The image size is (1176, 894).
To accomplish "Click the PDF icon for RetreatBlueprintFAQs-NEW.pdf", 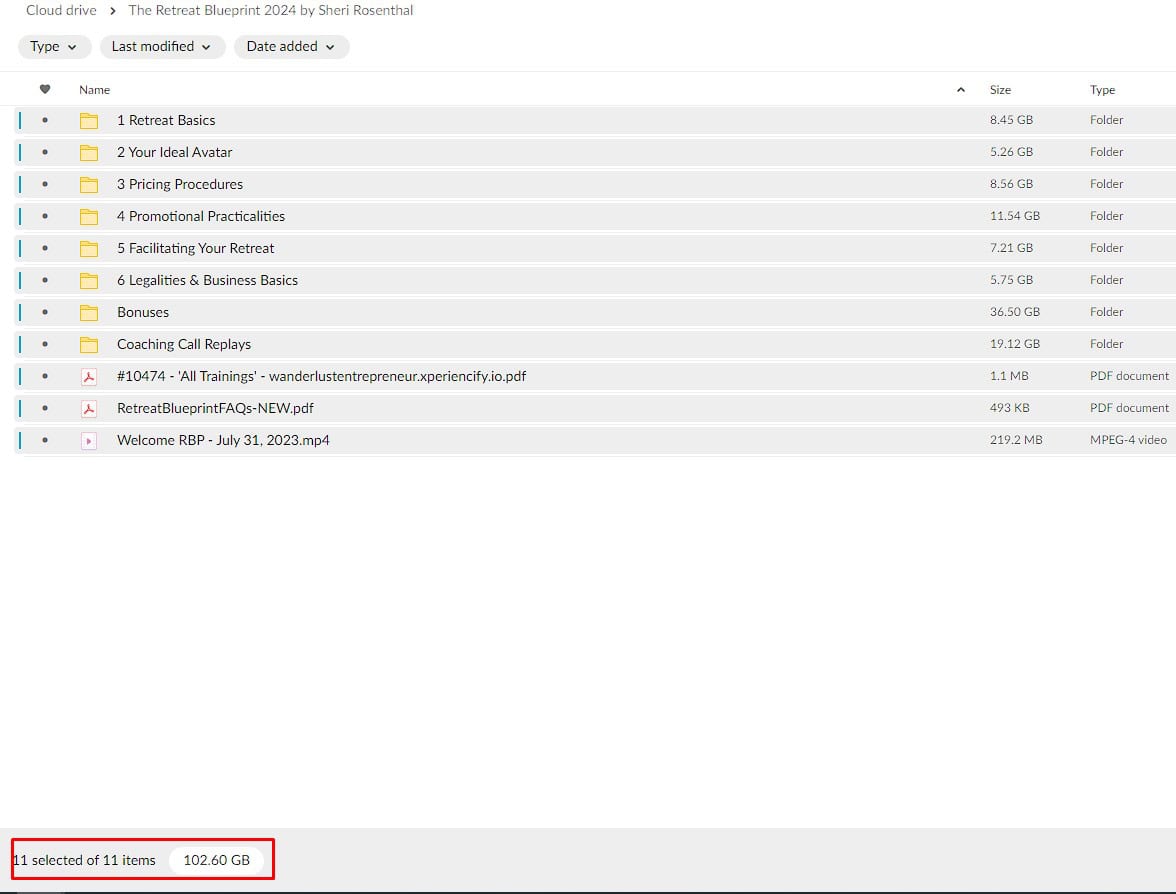I will click(x=89, y=408).
